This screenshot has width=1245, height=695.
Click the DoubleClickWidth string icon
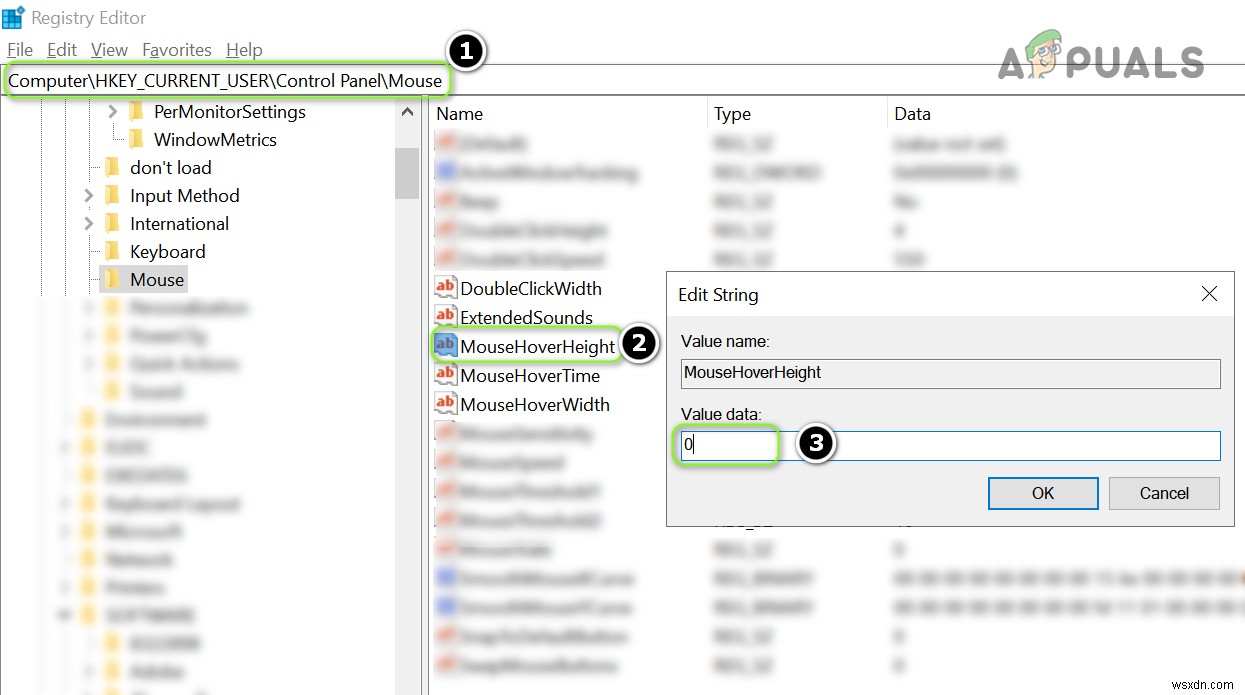click(445, 288)
